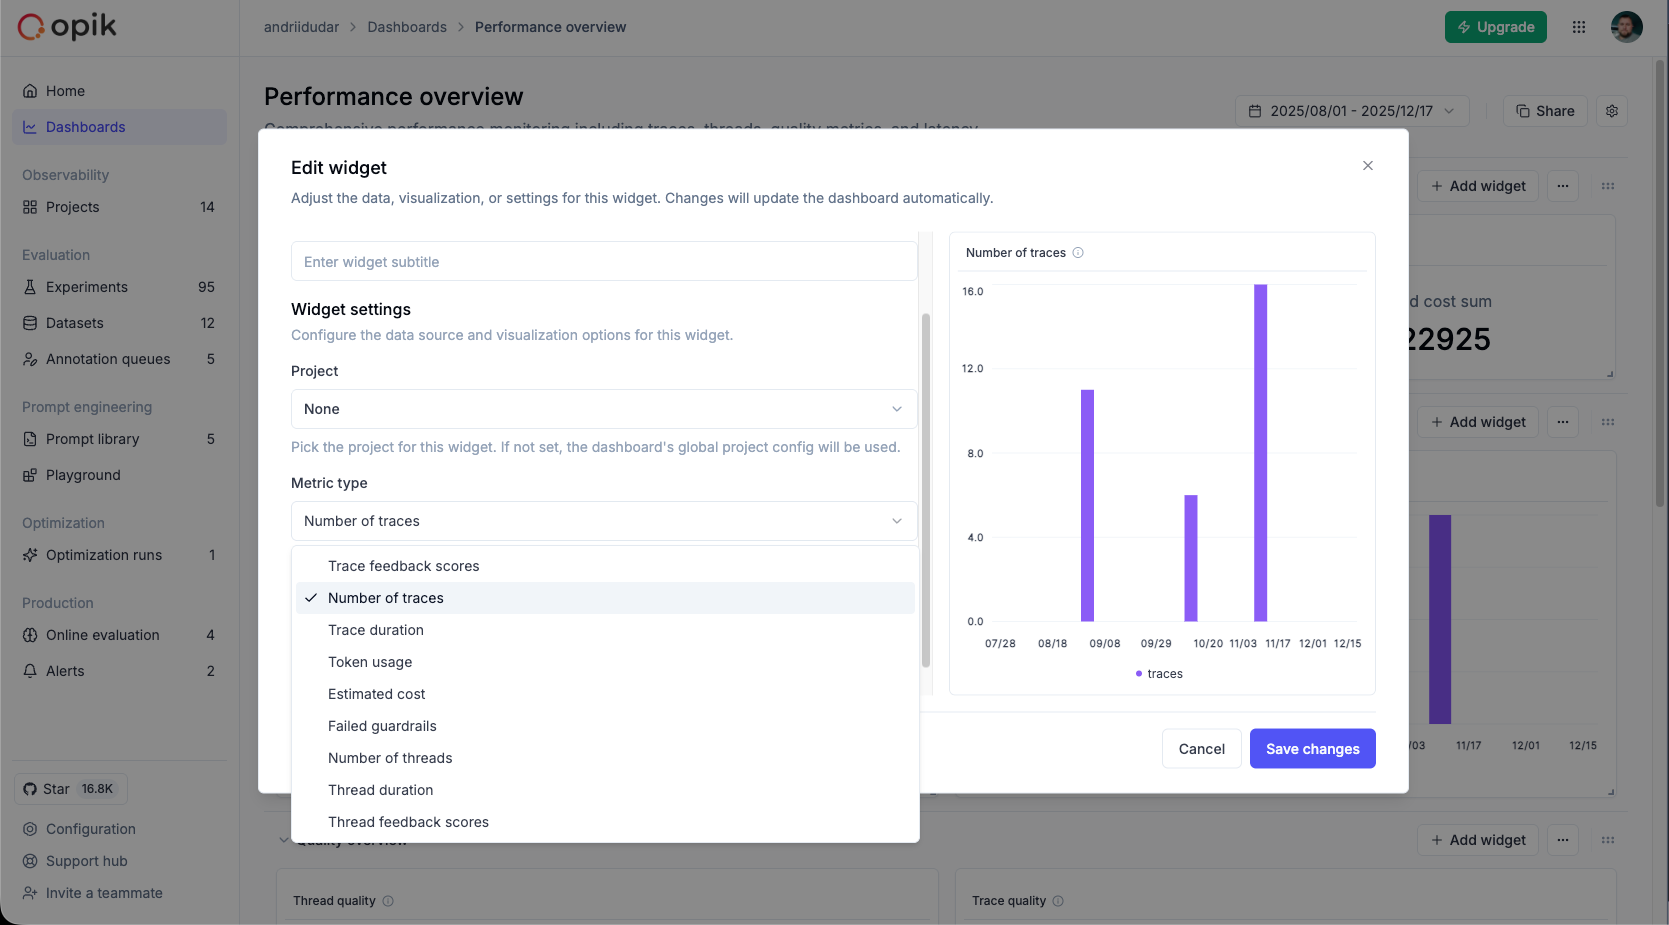
Task: Click the GitHub Star button
Action: (x=70, y=789)
